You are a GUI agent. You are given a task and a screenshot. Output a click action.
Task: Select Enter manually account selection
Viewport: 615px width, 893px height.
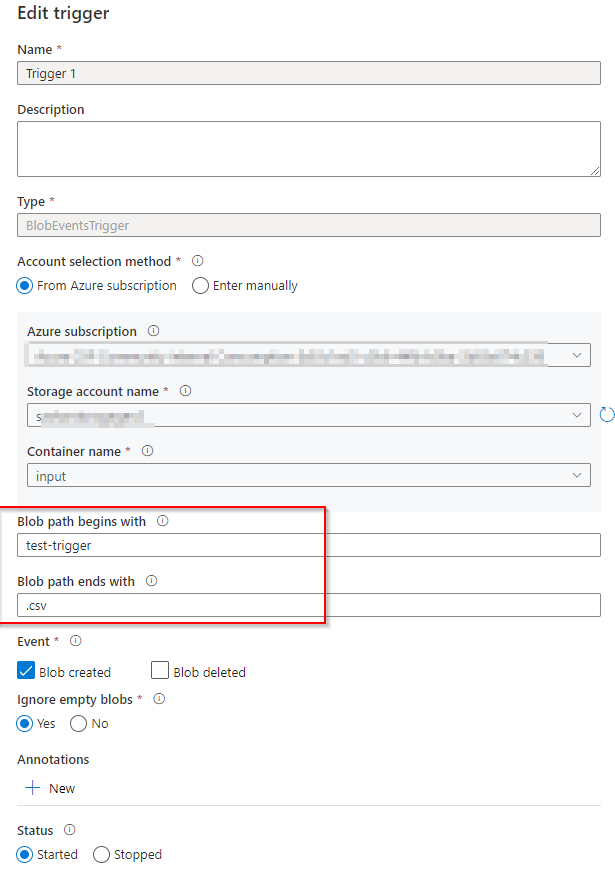(x=200, y=285)
